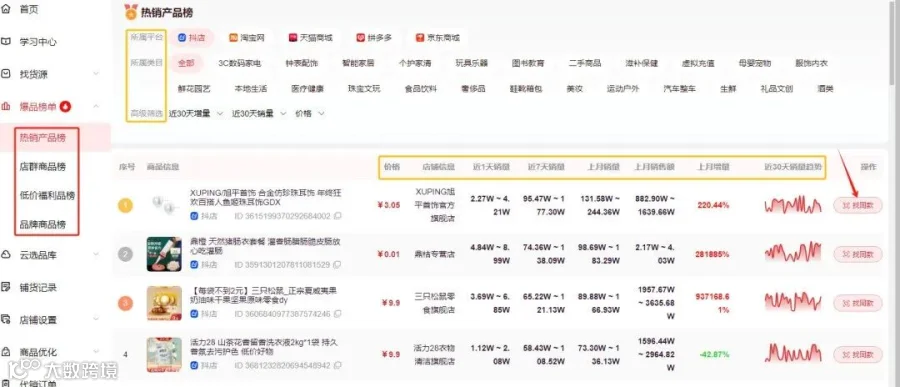Click the 店铺设置 icon in sidebar

click(x=6, y=319)
